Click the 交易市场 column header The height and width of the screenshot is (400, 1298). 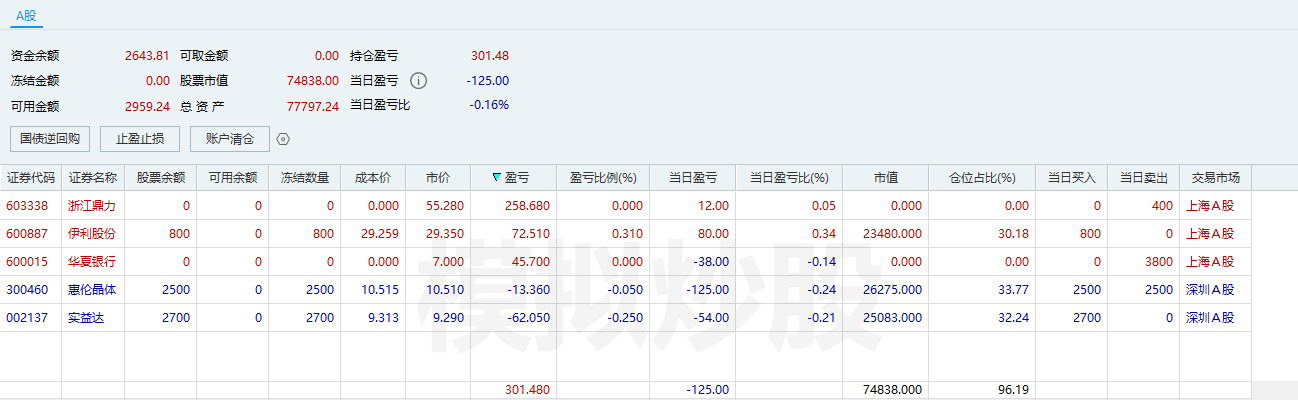[1216, 178]
